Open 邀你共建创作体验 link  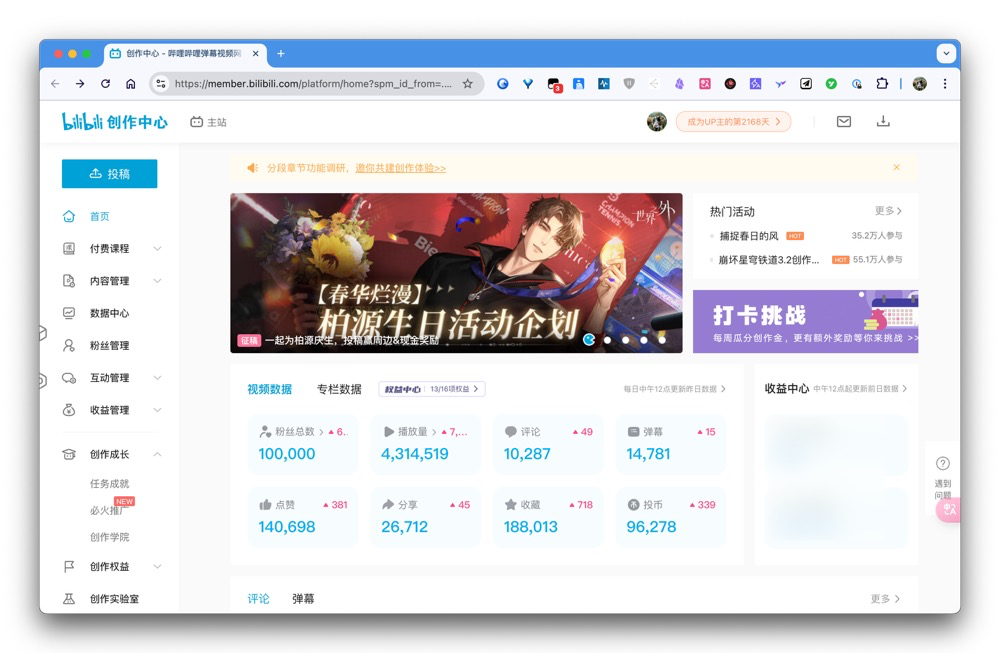pos(401,168)
